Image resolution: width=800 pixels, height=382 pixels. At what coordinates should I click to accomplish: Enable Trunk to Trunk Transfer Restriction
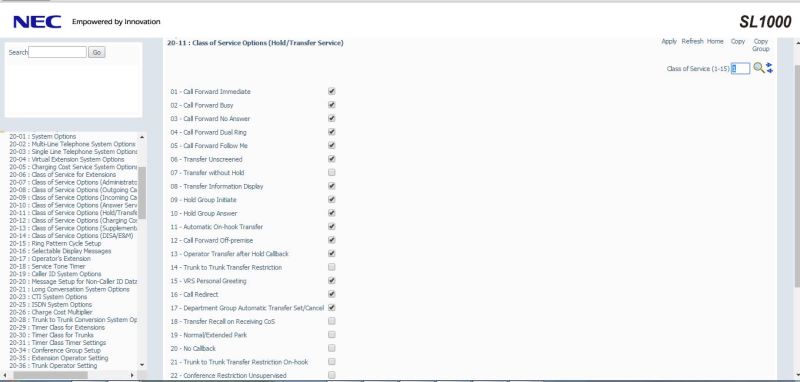pyautogui.click(x=332, y=267)
